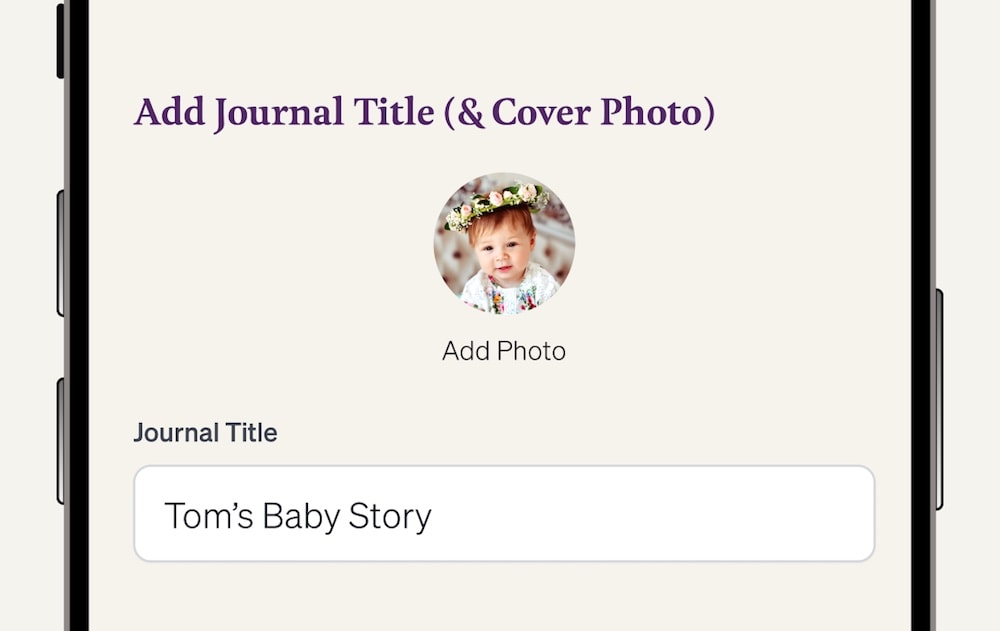Viewport: 1000px width, 631px height.
Task: Tap the circular baby cover photo
Action: pos(504,245)
